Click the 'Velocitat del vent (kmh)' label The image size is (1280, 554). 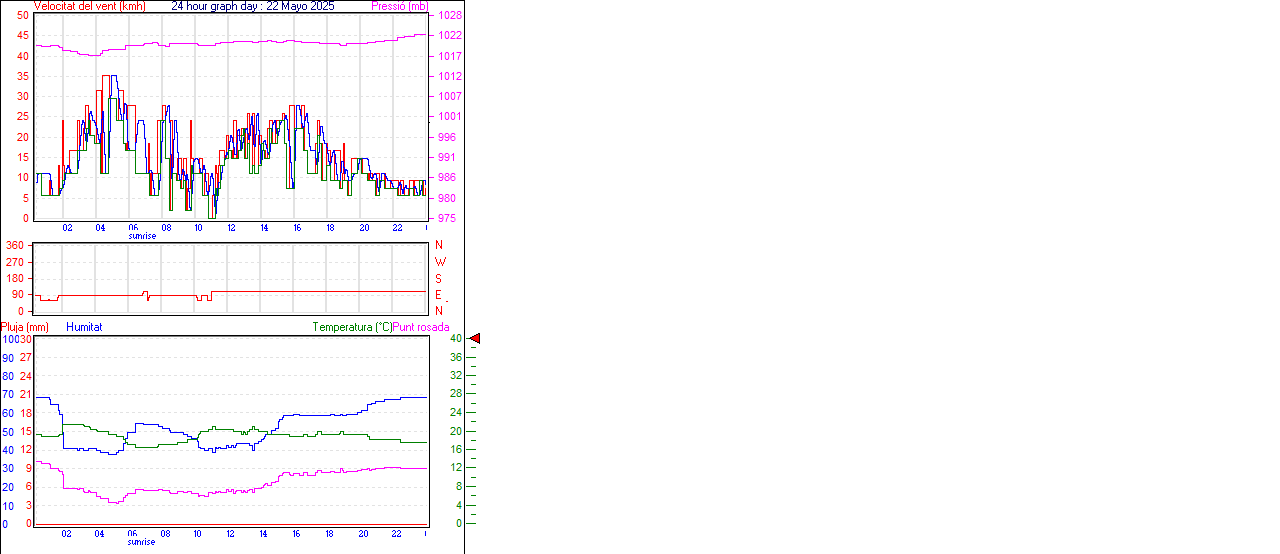[x=89, y=6]
